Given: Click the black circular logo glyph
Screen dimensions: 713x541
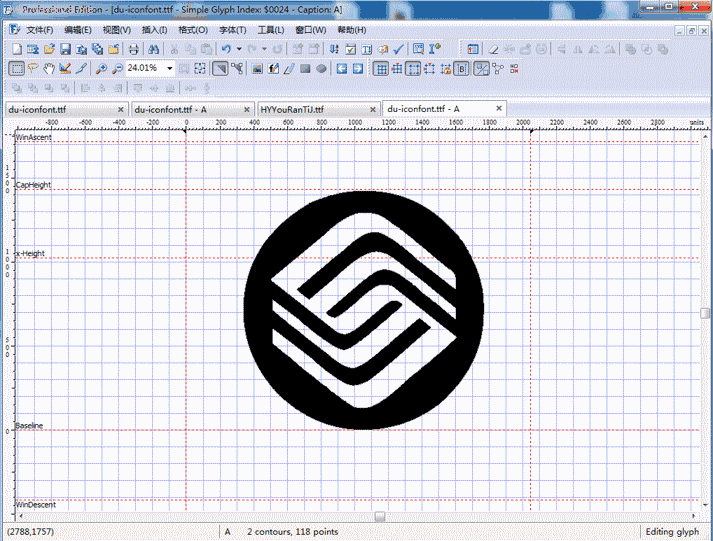Looking at the screenshot, I should coord(364,310).
